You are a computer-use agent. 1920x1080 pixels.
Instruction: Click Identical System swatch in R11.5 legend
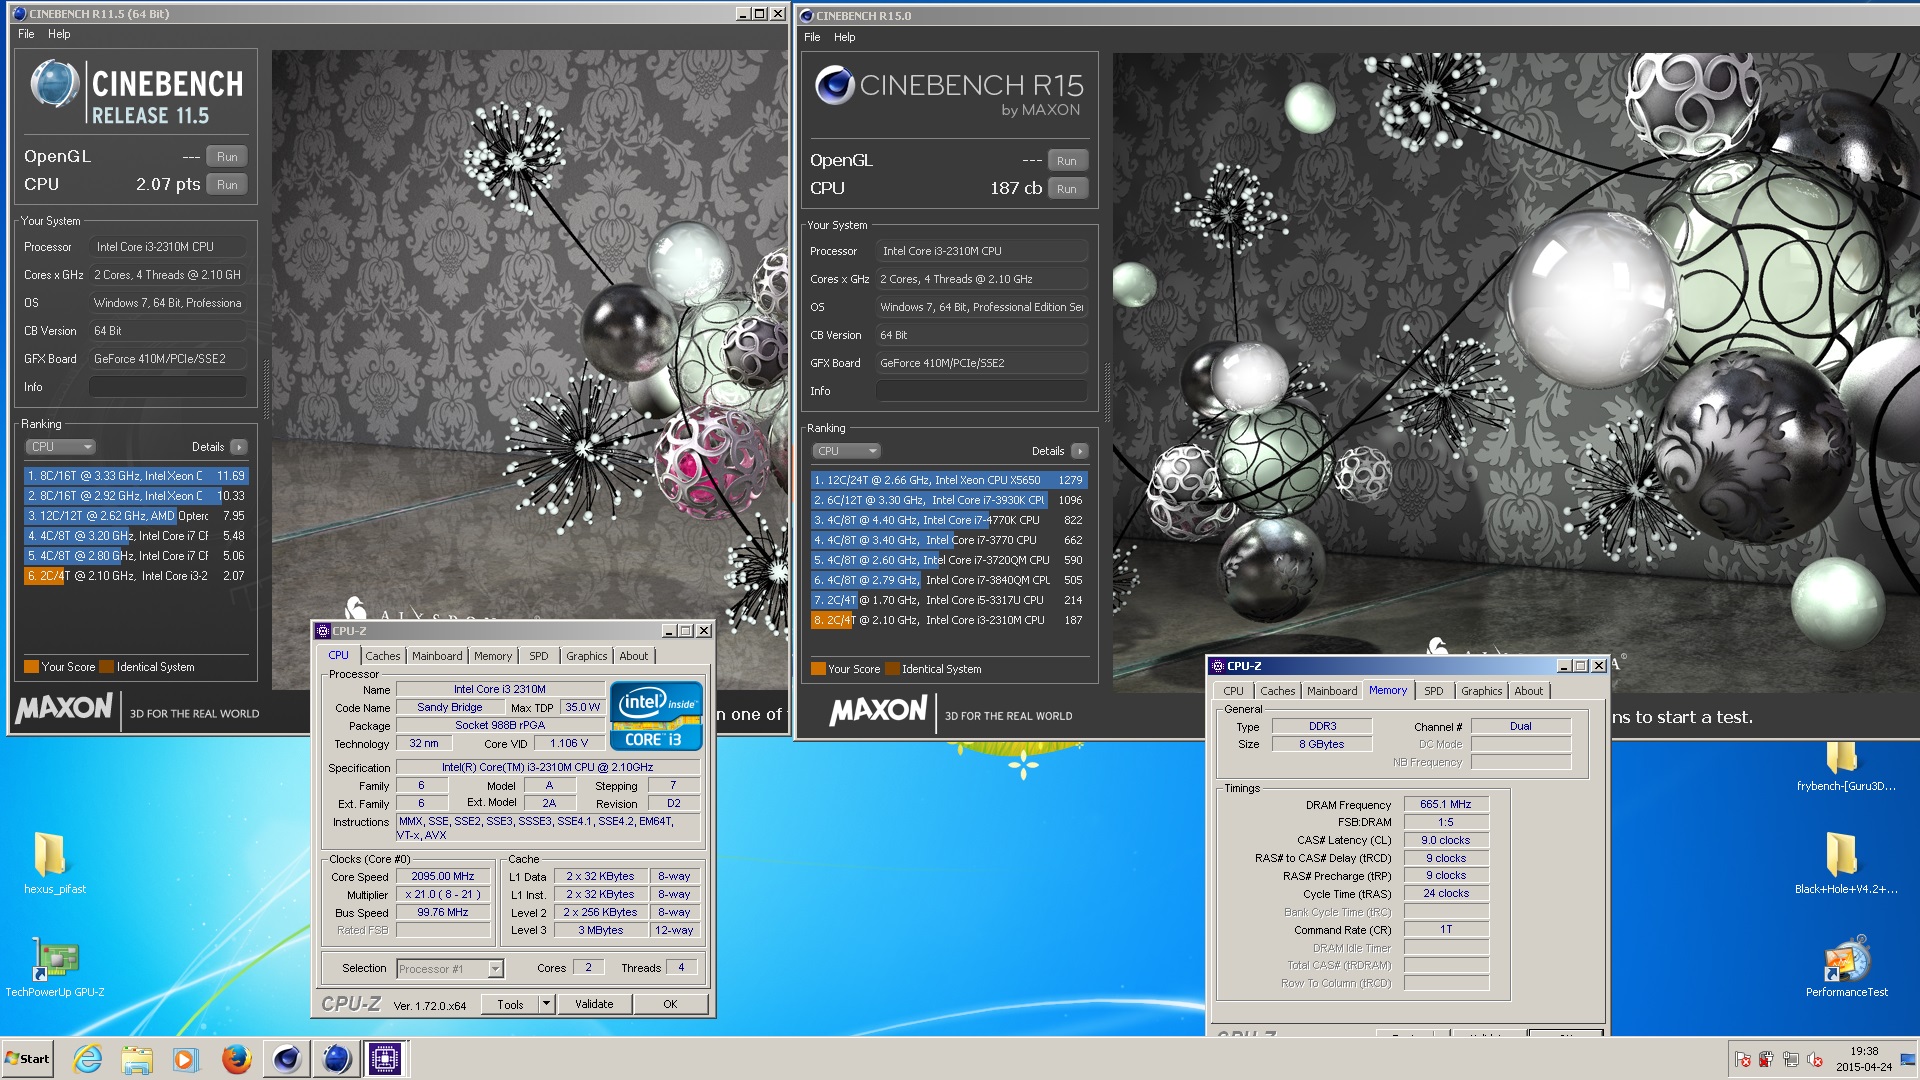(x=107, y=667)
